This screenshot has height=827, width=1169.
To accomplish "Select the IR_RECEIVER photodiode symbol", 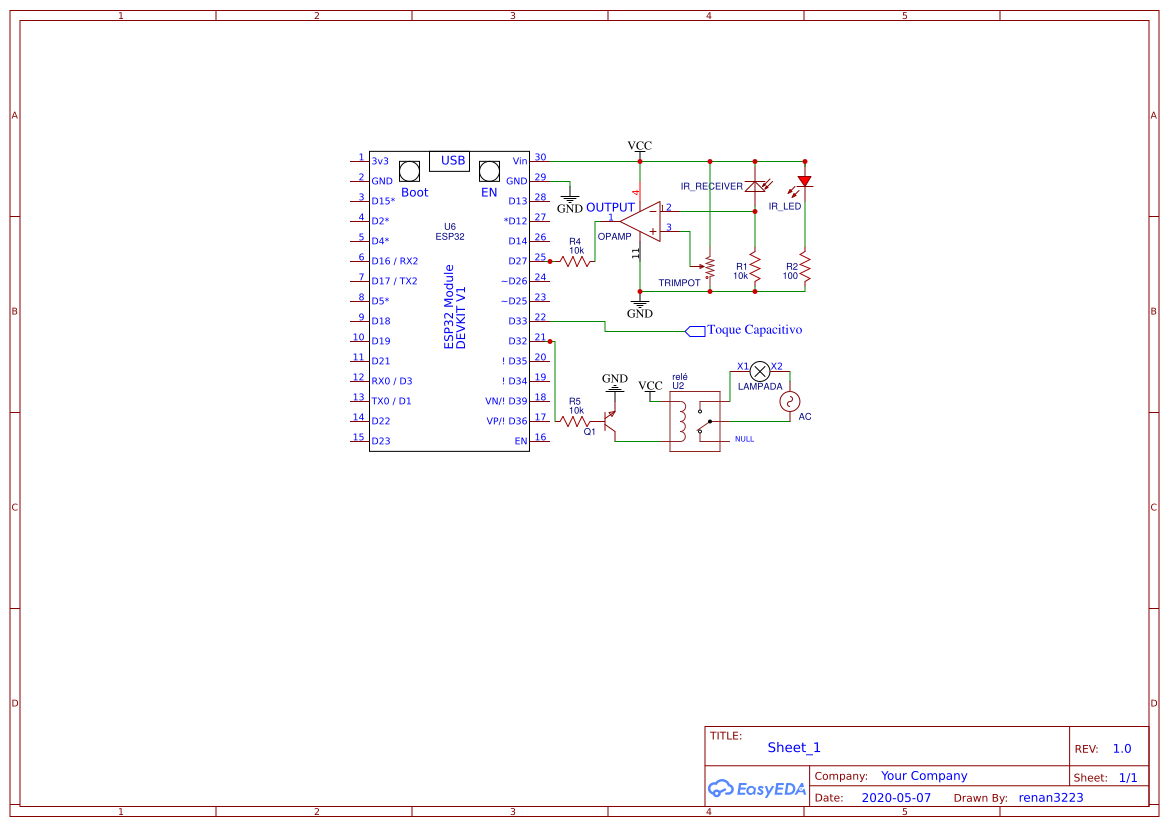I will (755, 186).
